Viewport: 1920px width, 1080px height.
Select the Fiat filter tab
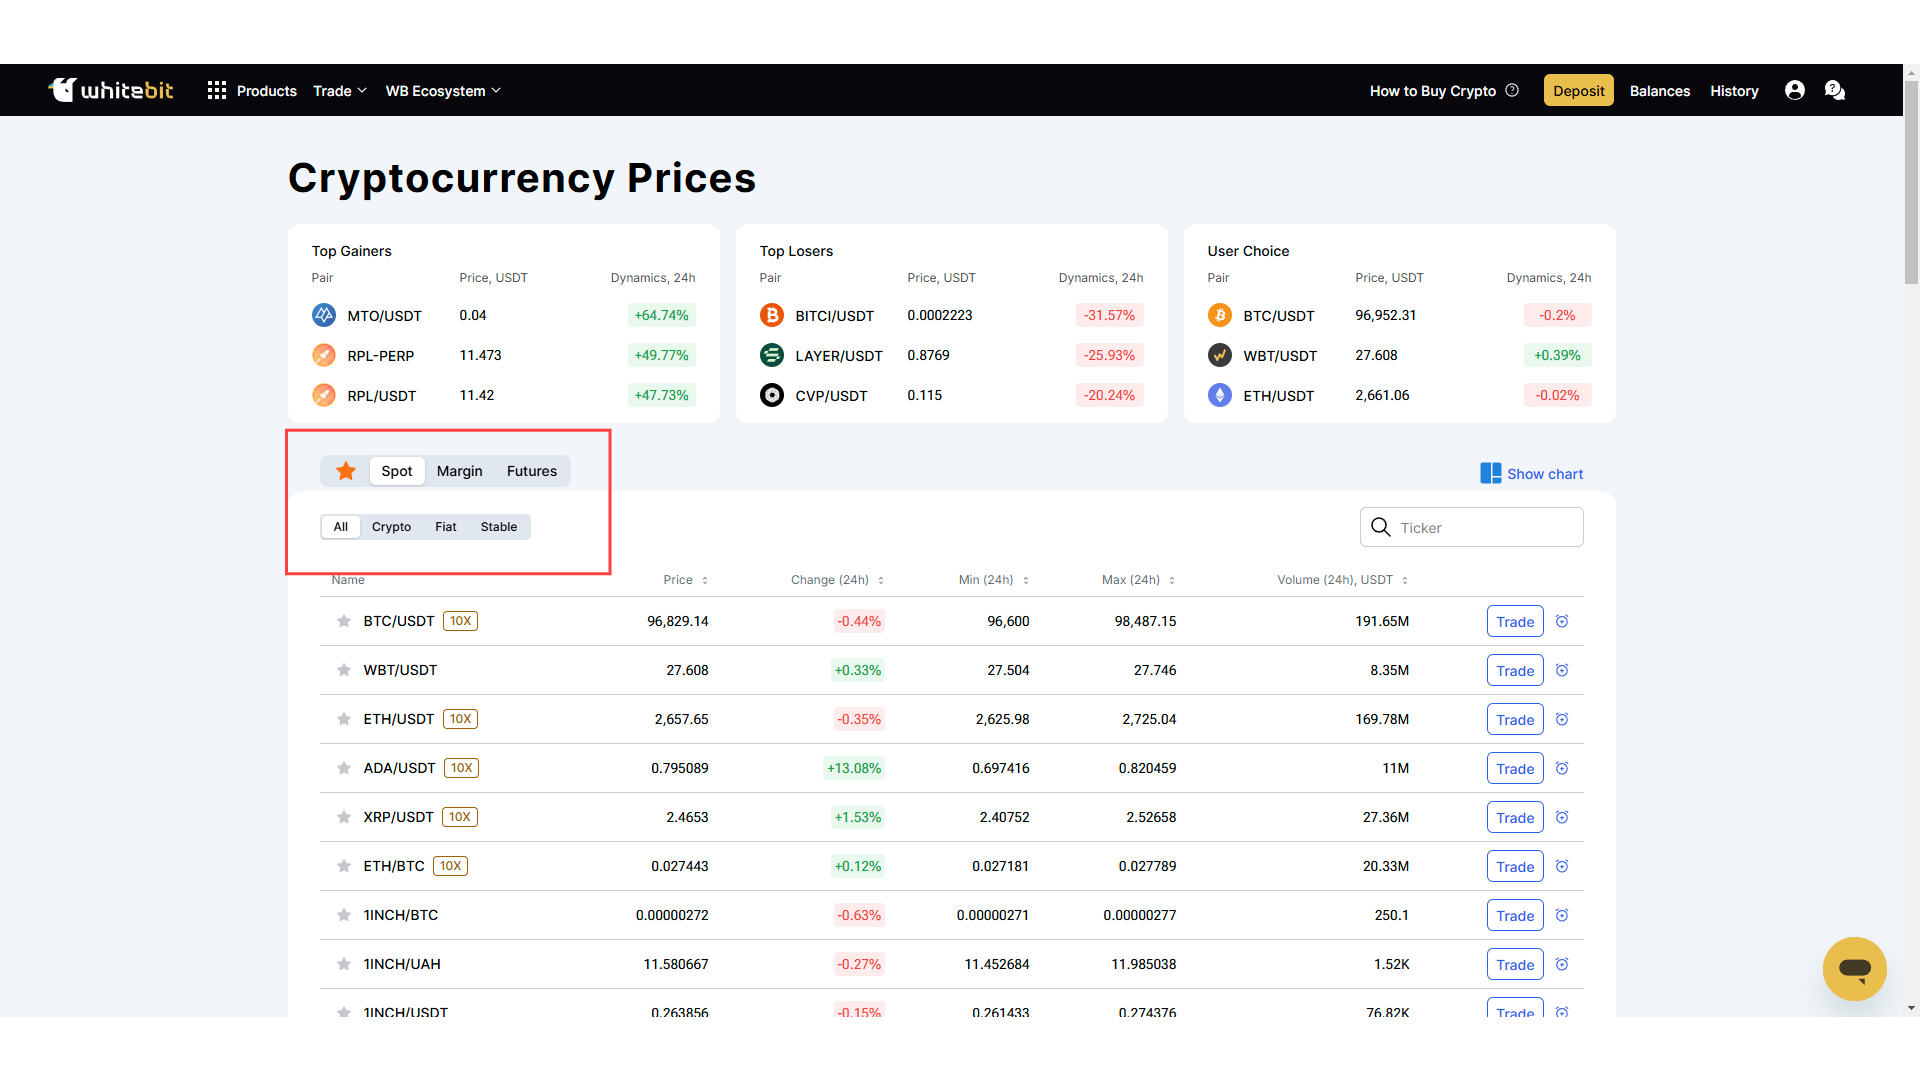(x=446, y=527)
